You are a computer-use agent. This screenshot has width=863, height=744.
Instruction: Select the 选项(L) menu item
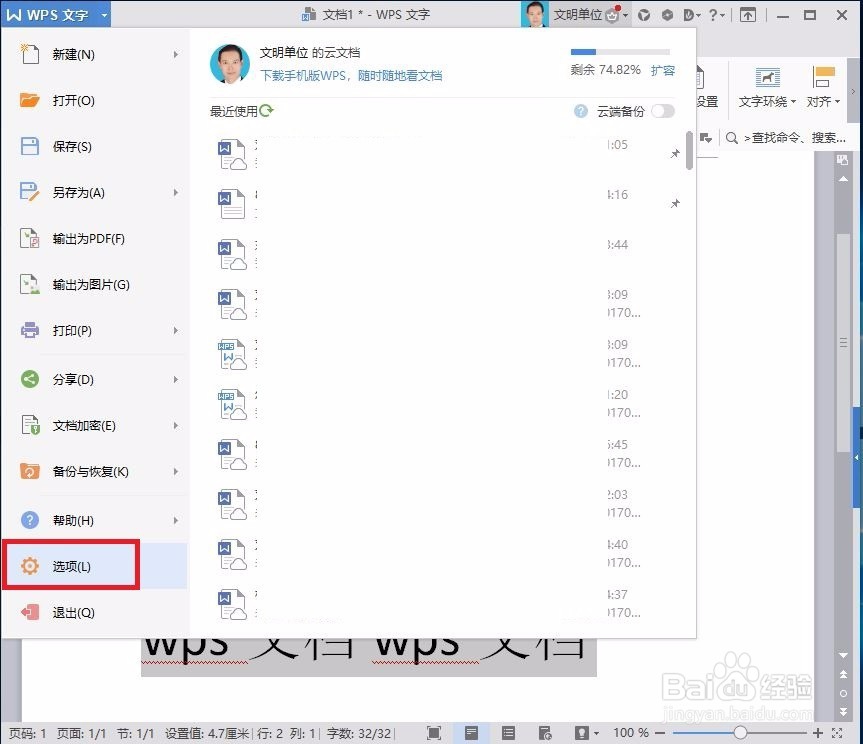pos(94,566)
